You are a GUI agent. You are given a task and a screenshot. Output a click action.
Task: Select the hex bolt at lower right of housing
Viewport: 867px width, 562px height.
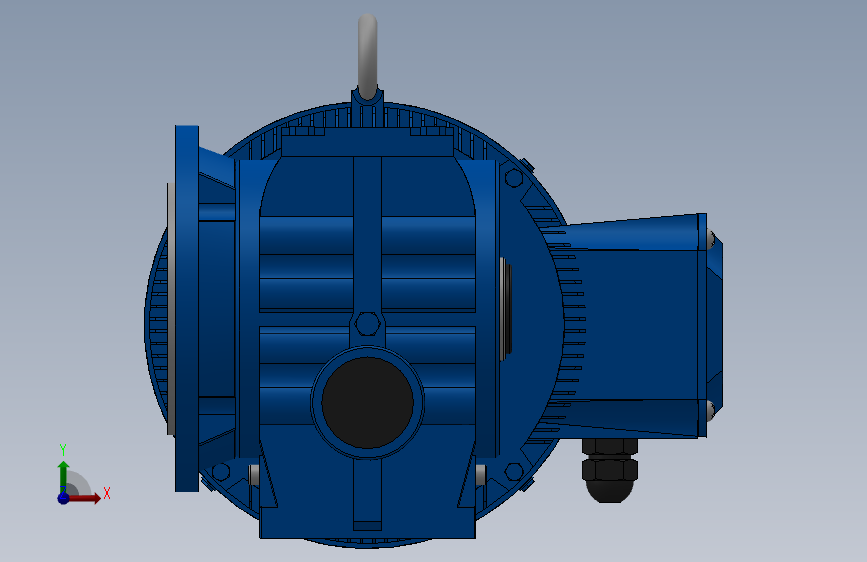tap(514, 472)
